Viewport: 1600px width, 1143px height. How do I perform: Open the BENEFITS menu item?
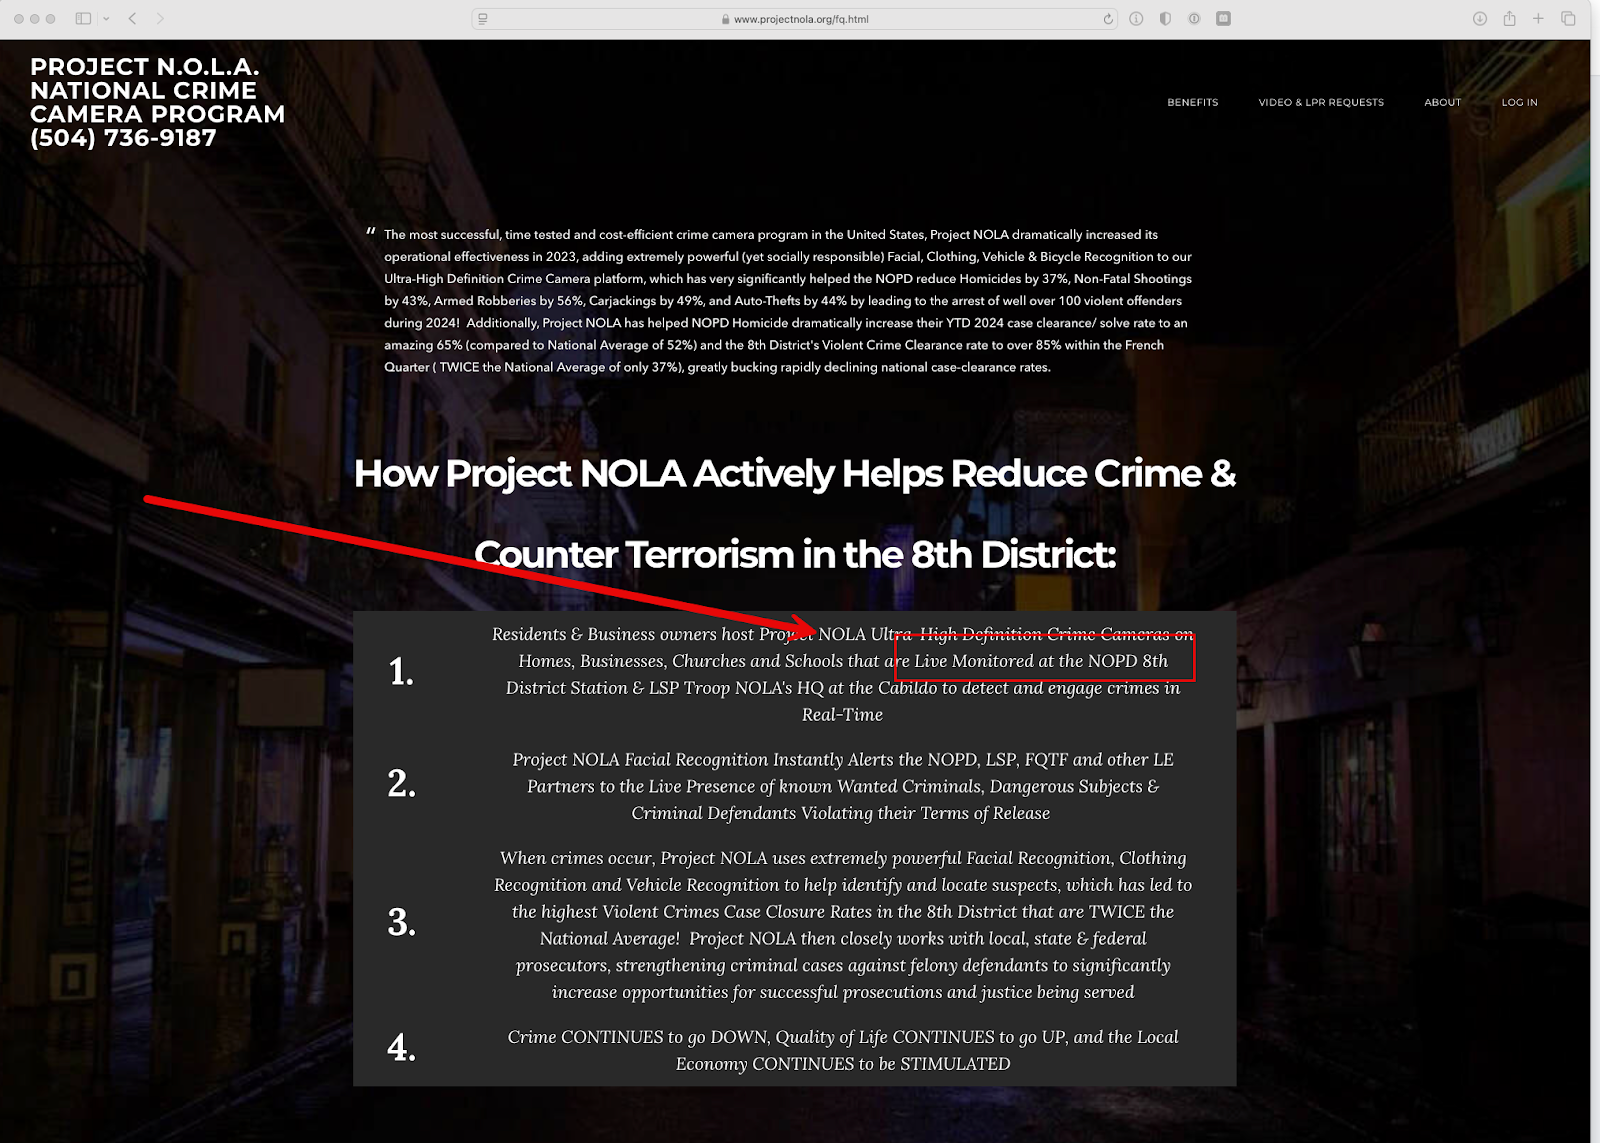1192,102
